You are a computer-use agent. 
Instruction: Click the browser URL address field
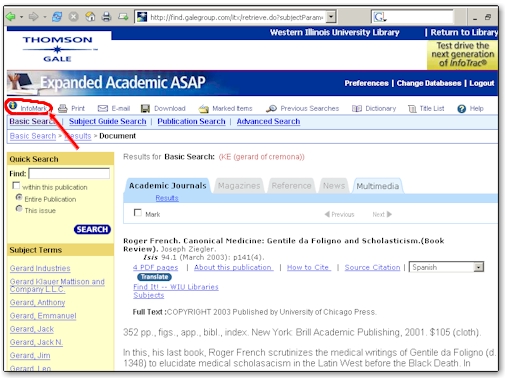click(236, 17)
